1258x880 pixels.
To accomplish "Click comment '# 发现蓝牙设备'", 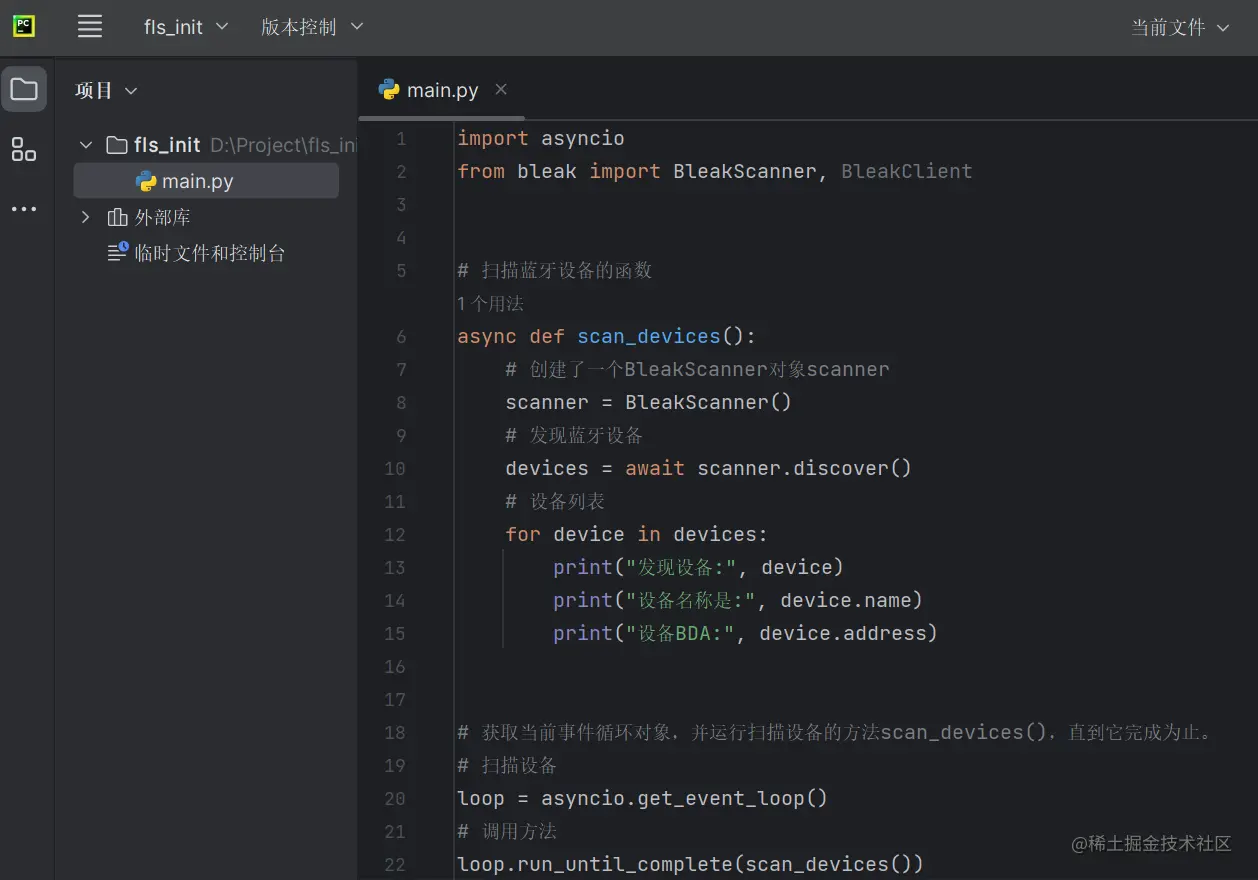I will coord(574,435).
